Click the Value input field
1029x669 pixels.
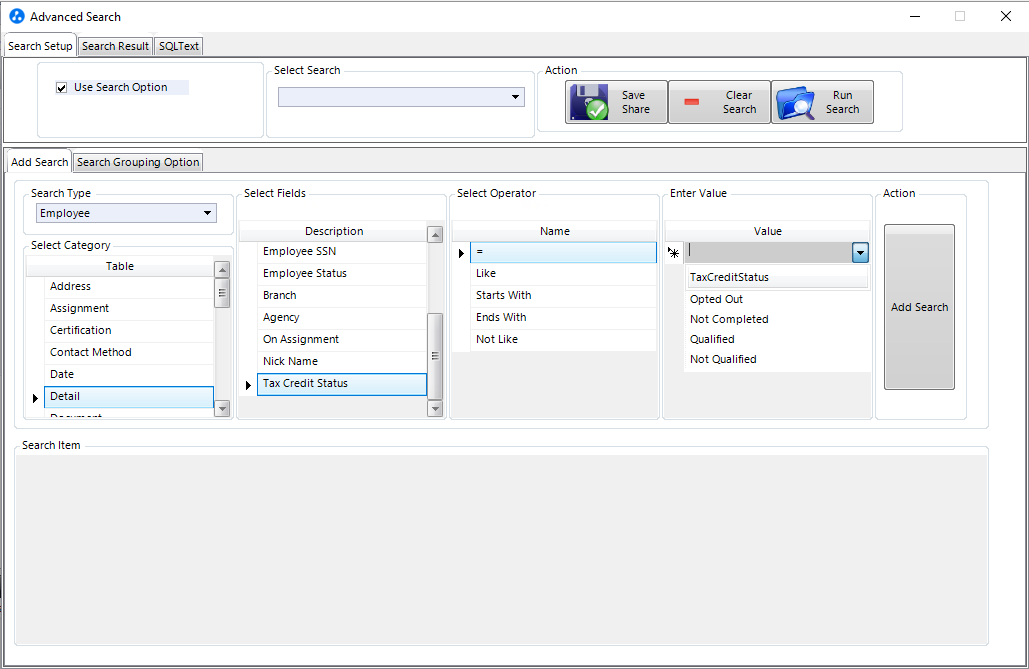(x=768, y=252)
